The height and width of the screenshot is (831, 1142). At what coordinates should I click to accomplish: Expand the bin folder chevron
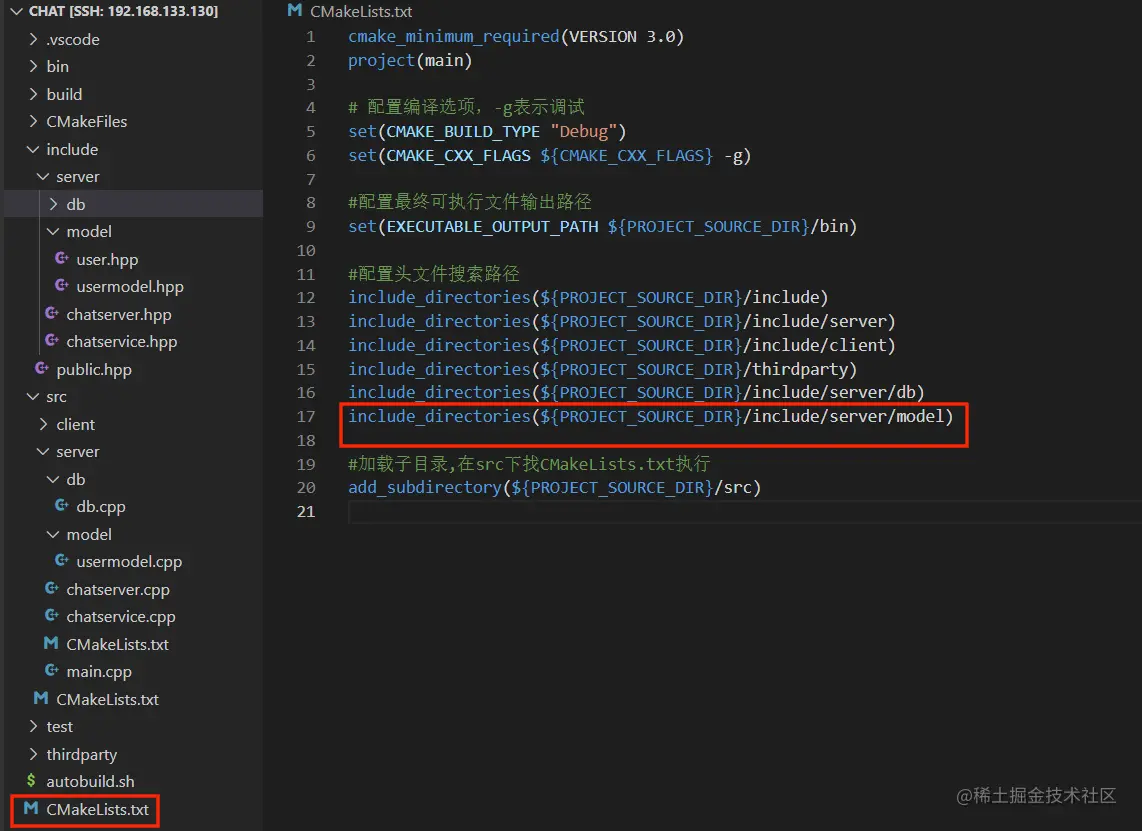(33, 66)
